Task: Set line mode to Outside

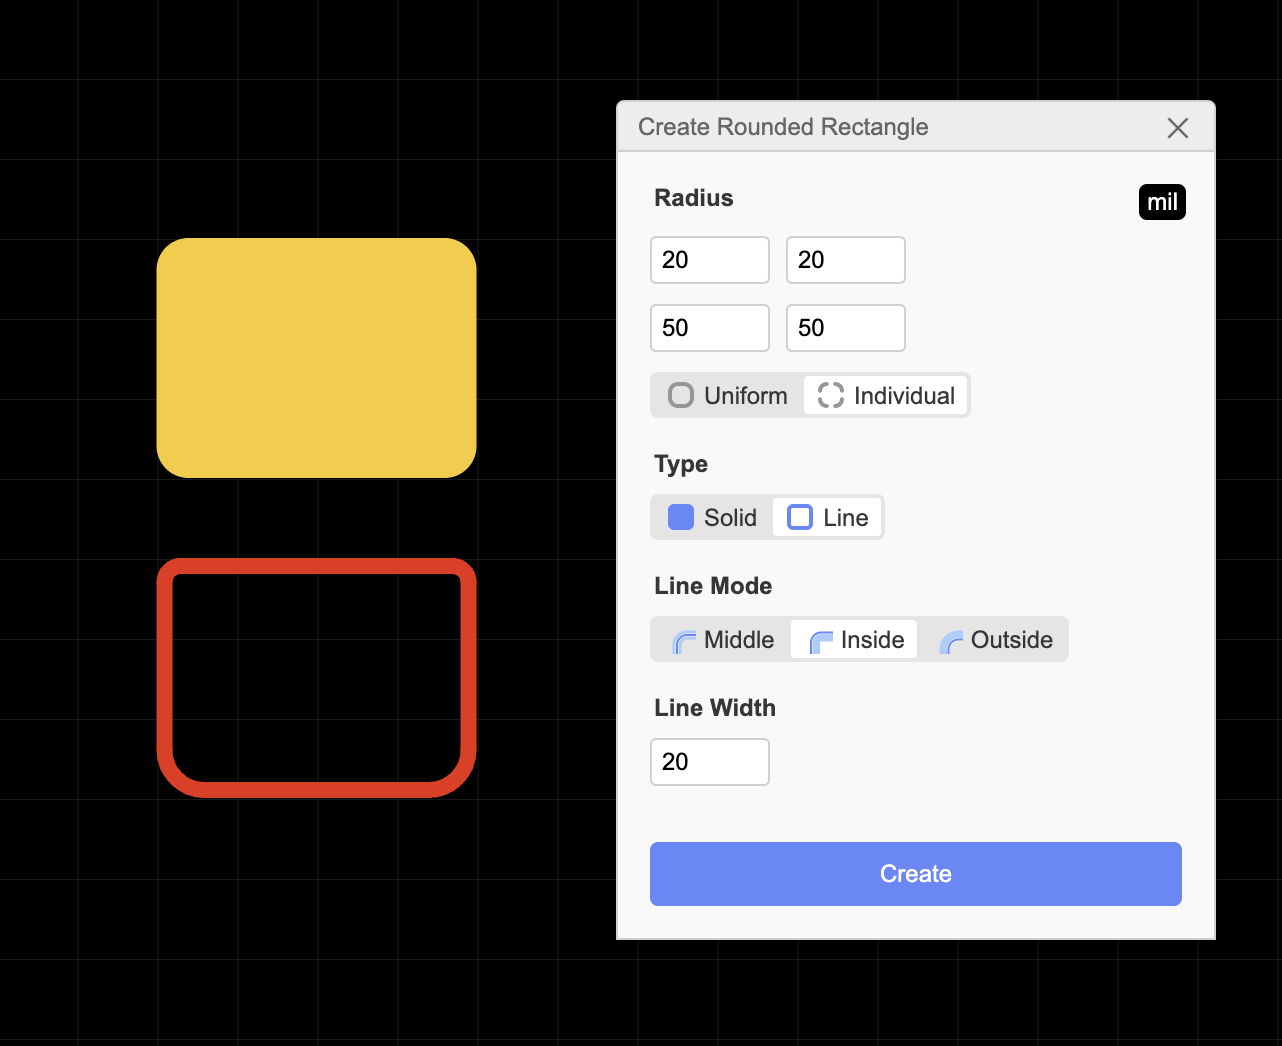Action: pyautogui.click(x=994, y=640)
